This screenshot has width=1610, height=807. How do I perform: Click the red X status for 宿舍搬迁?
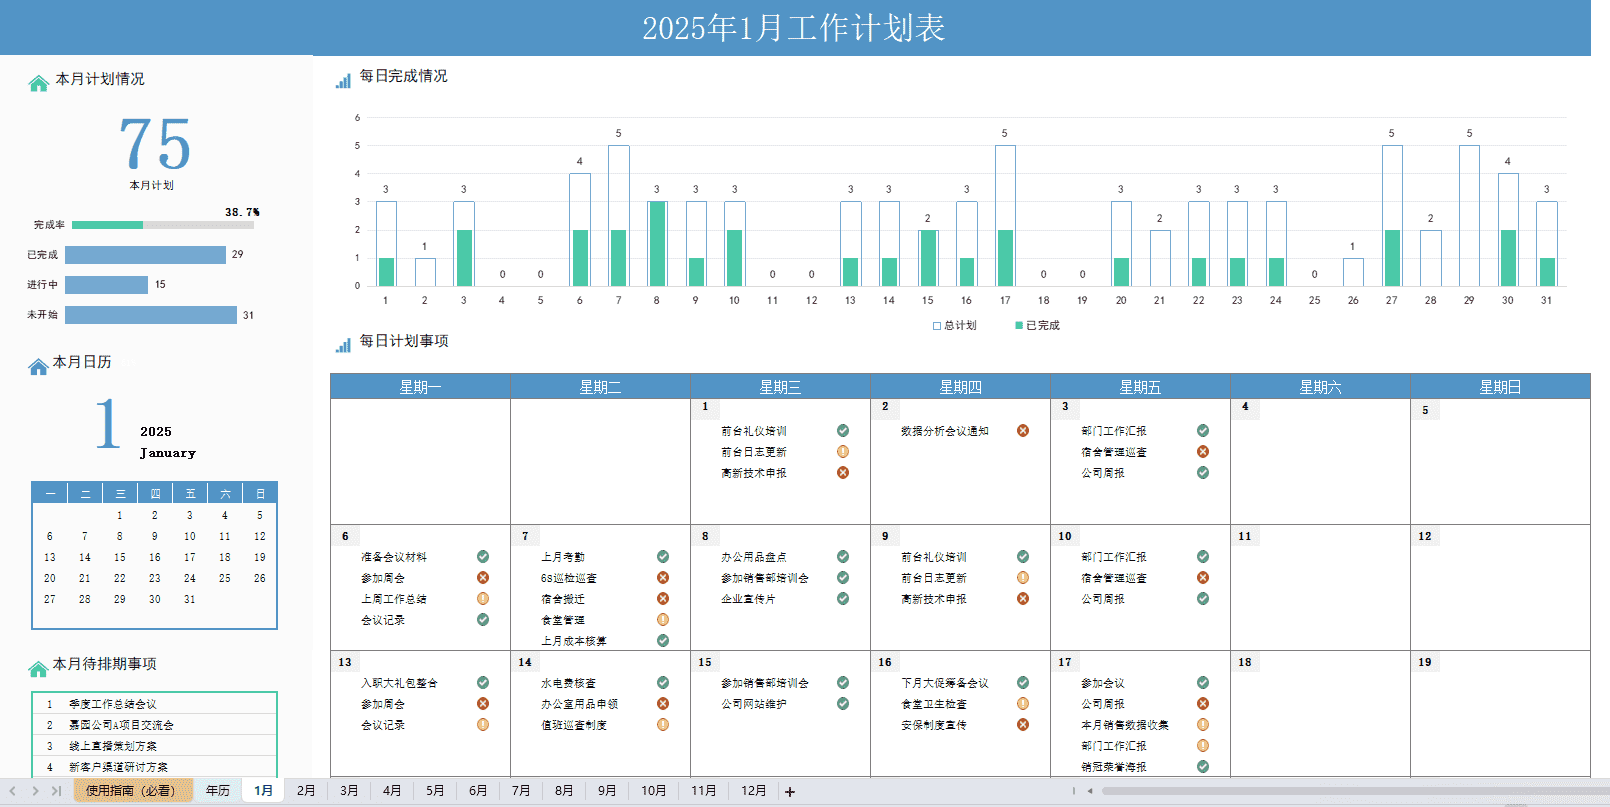[663, 599]
